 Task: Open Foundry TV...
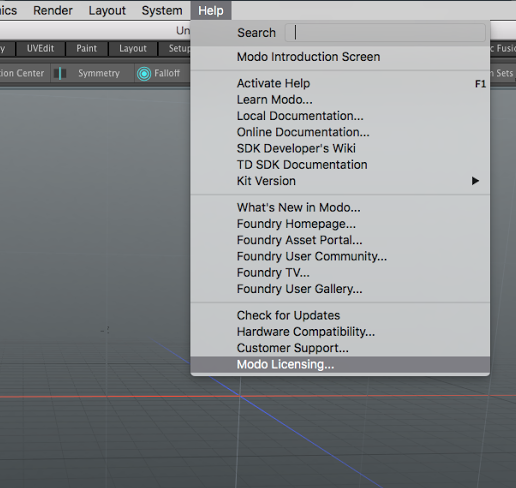340,273
